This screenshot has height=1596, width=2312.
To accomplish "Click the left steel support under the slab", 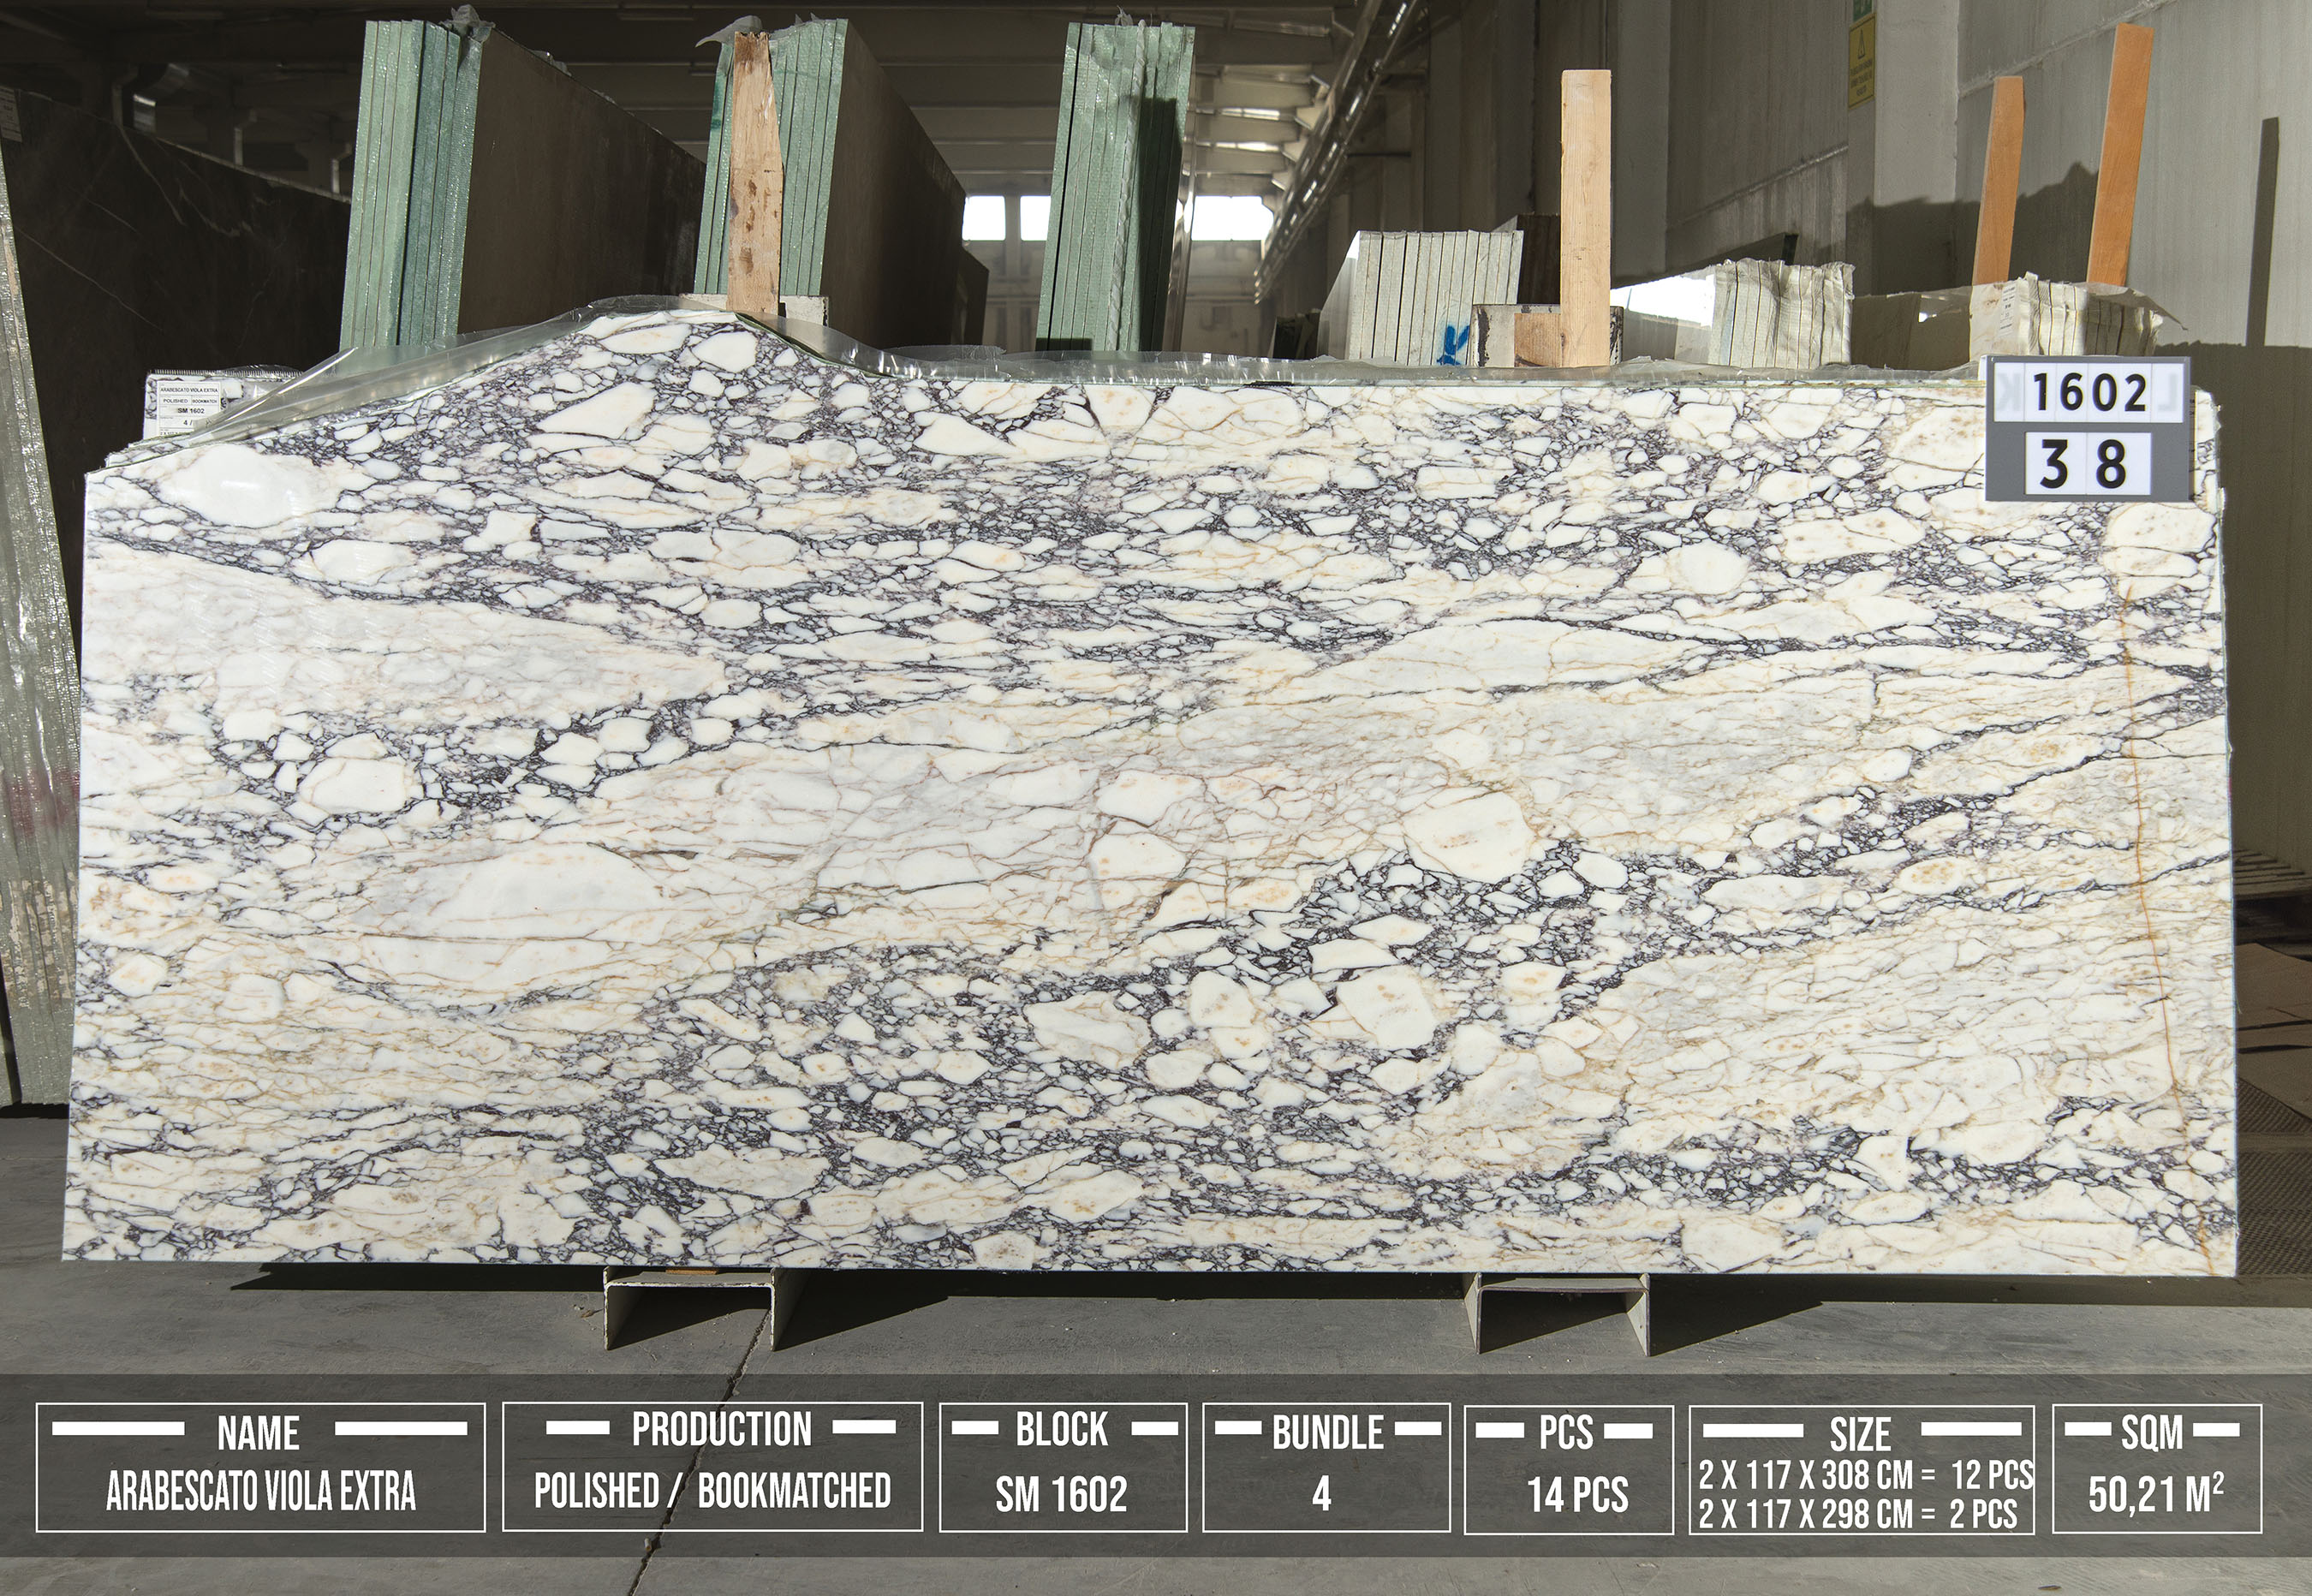I will 690,1305.
